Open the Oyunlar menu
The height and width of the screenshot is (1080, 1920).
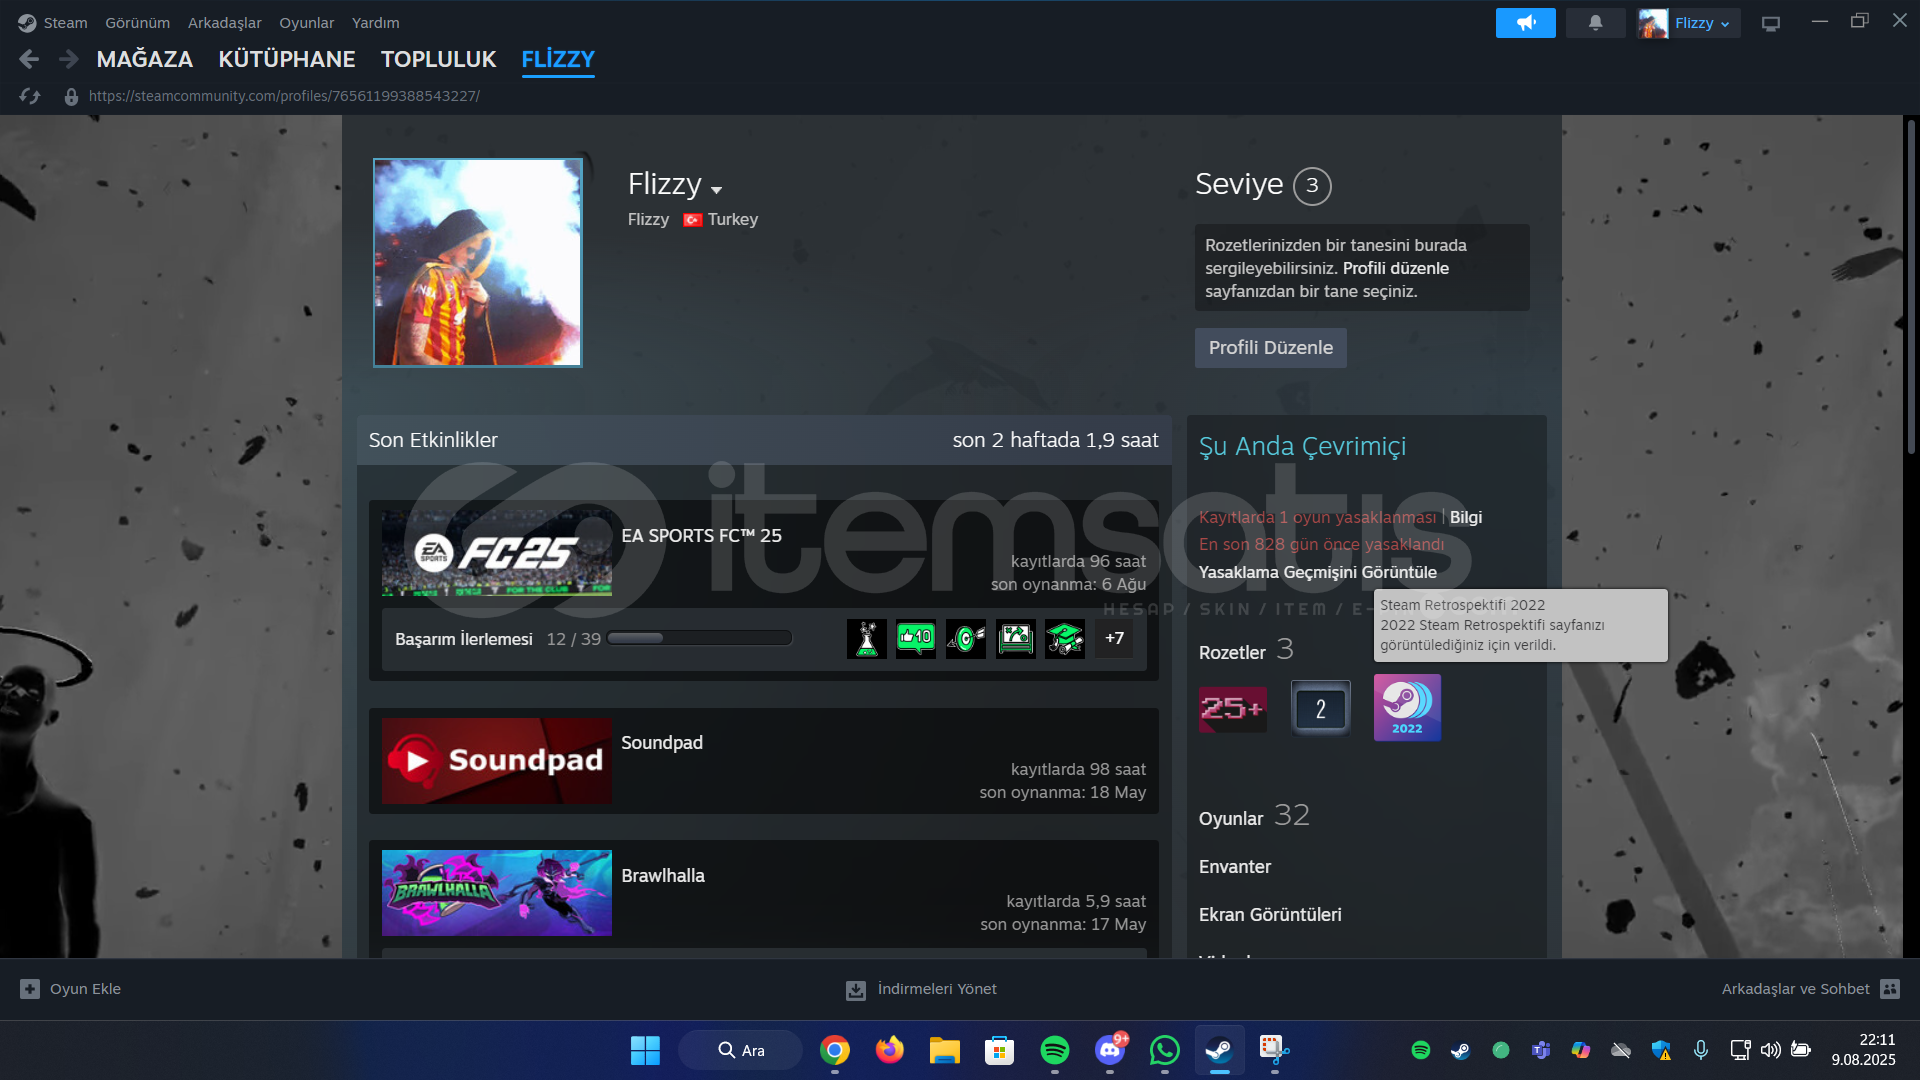click(x=307, y=23)
